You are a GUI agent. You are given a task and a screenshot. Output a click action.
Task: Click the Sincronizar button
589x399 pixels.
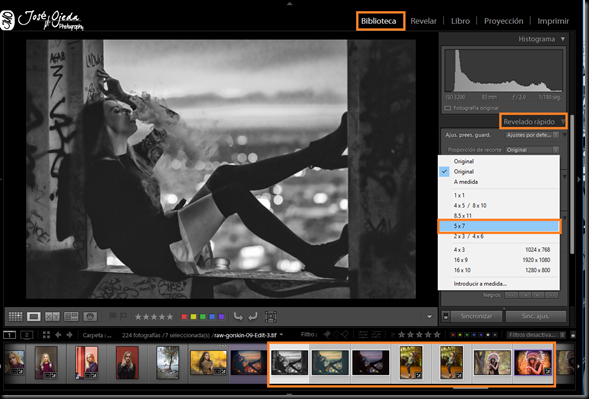point(476,316)
